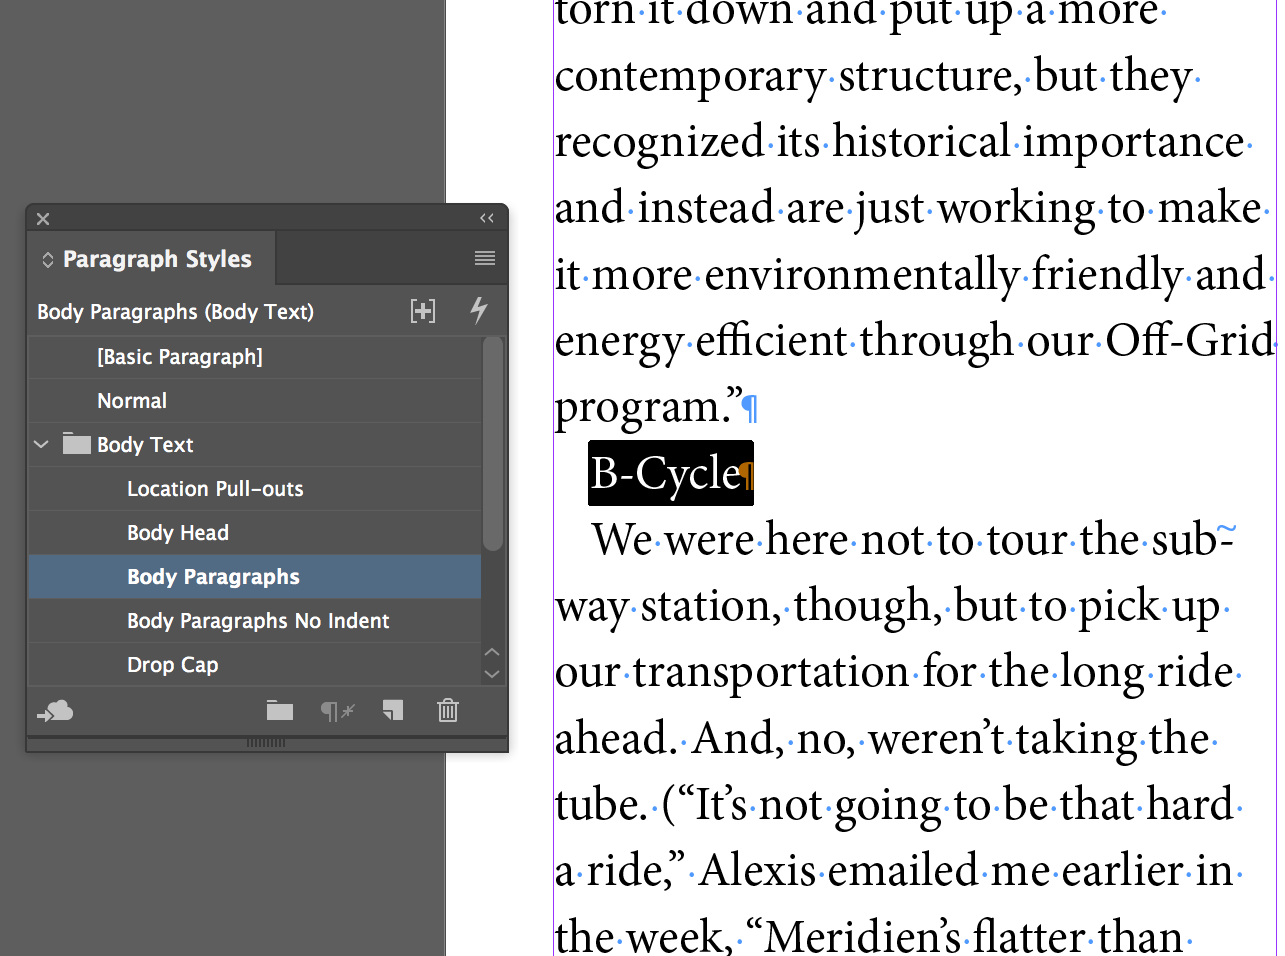
Task: Click the Create New Style Group folder icon
Action: pyautogui.click(x=280, y=711)
